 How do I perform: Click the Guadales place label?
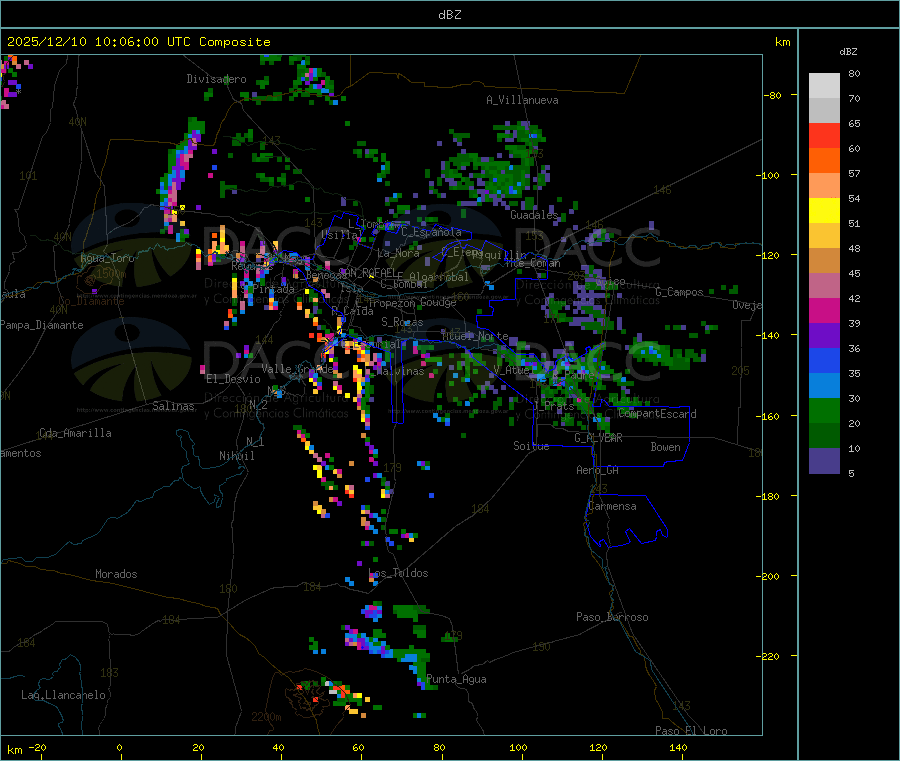click(534, 215)
